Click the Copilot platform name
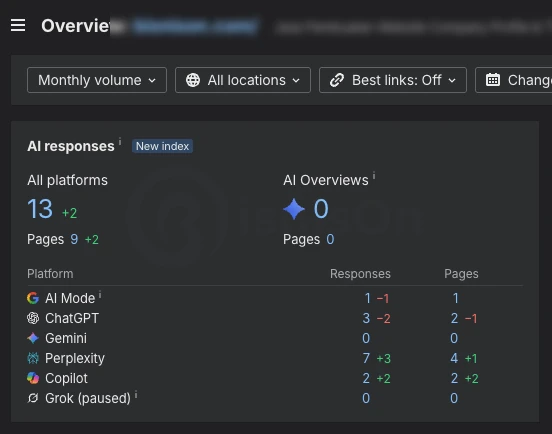Image resolution: width=552 pixels, height=434 pixels. tap(66, 378)
